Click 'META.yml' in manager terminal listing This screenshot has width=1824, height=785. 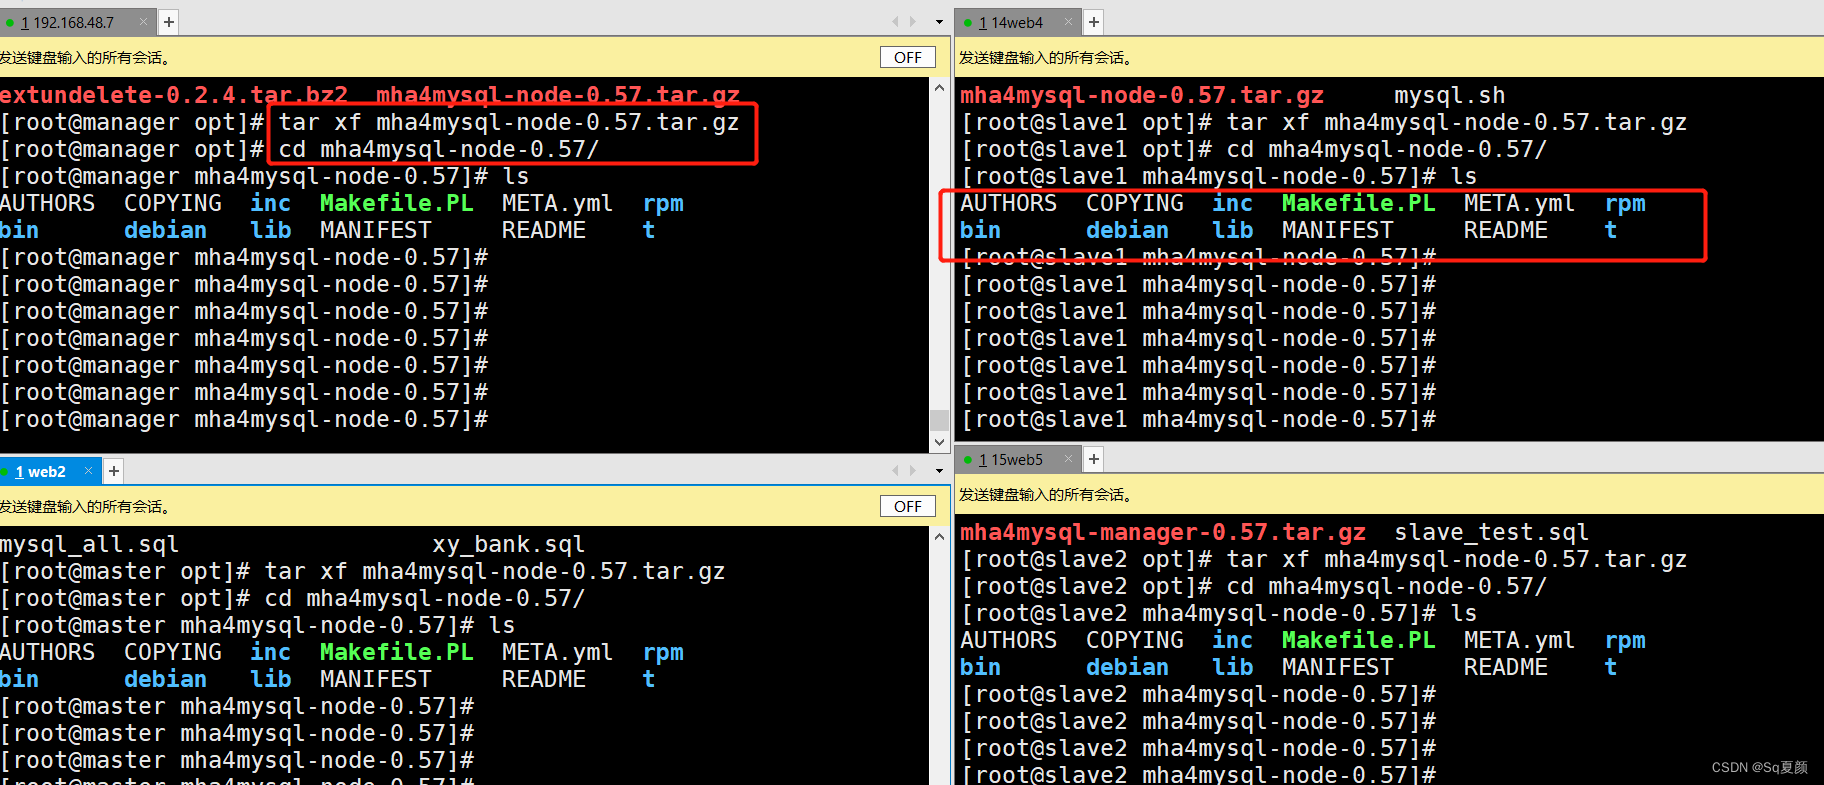click(557, 203)
